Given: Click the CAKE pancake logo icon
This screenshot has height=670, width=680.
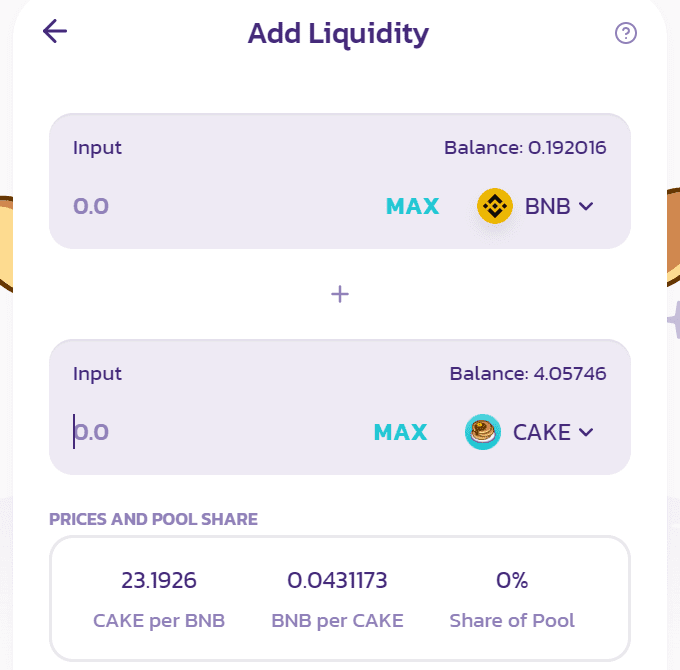Looking at the screenshot, I should coord(483,432).
